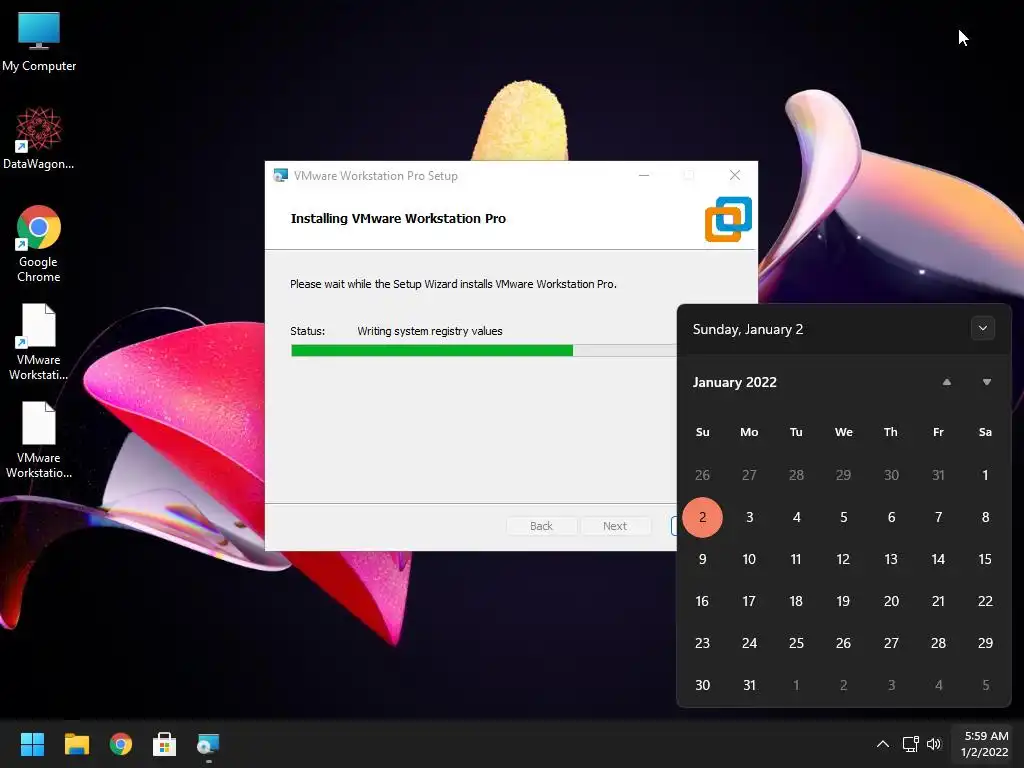
Task: Open the Windows Start menu
Action: (32, 744)
